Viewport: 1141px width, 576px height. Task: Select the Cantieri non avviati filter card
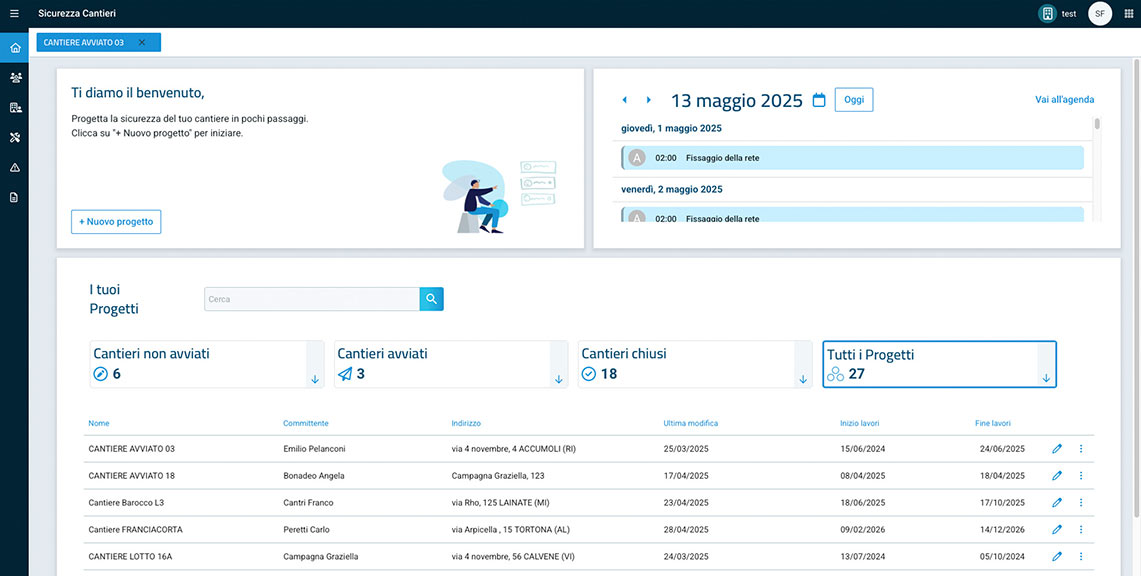click(x=207, y=364)
